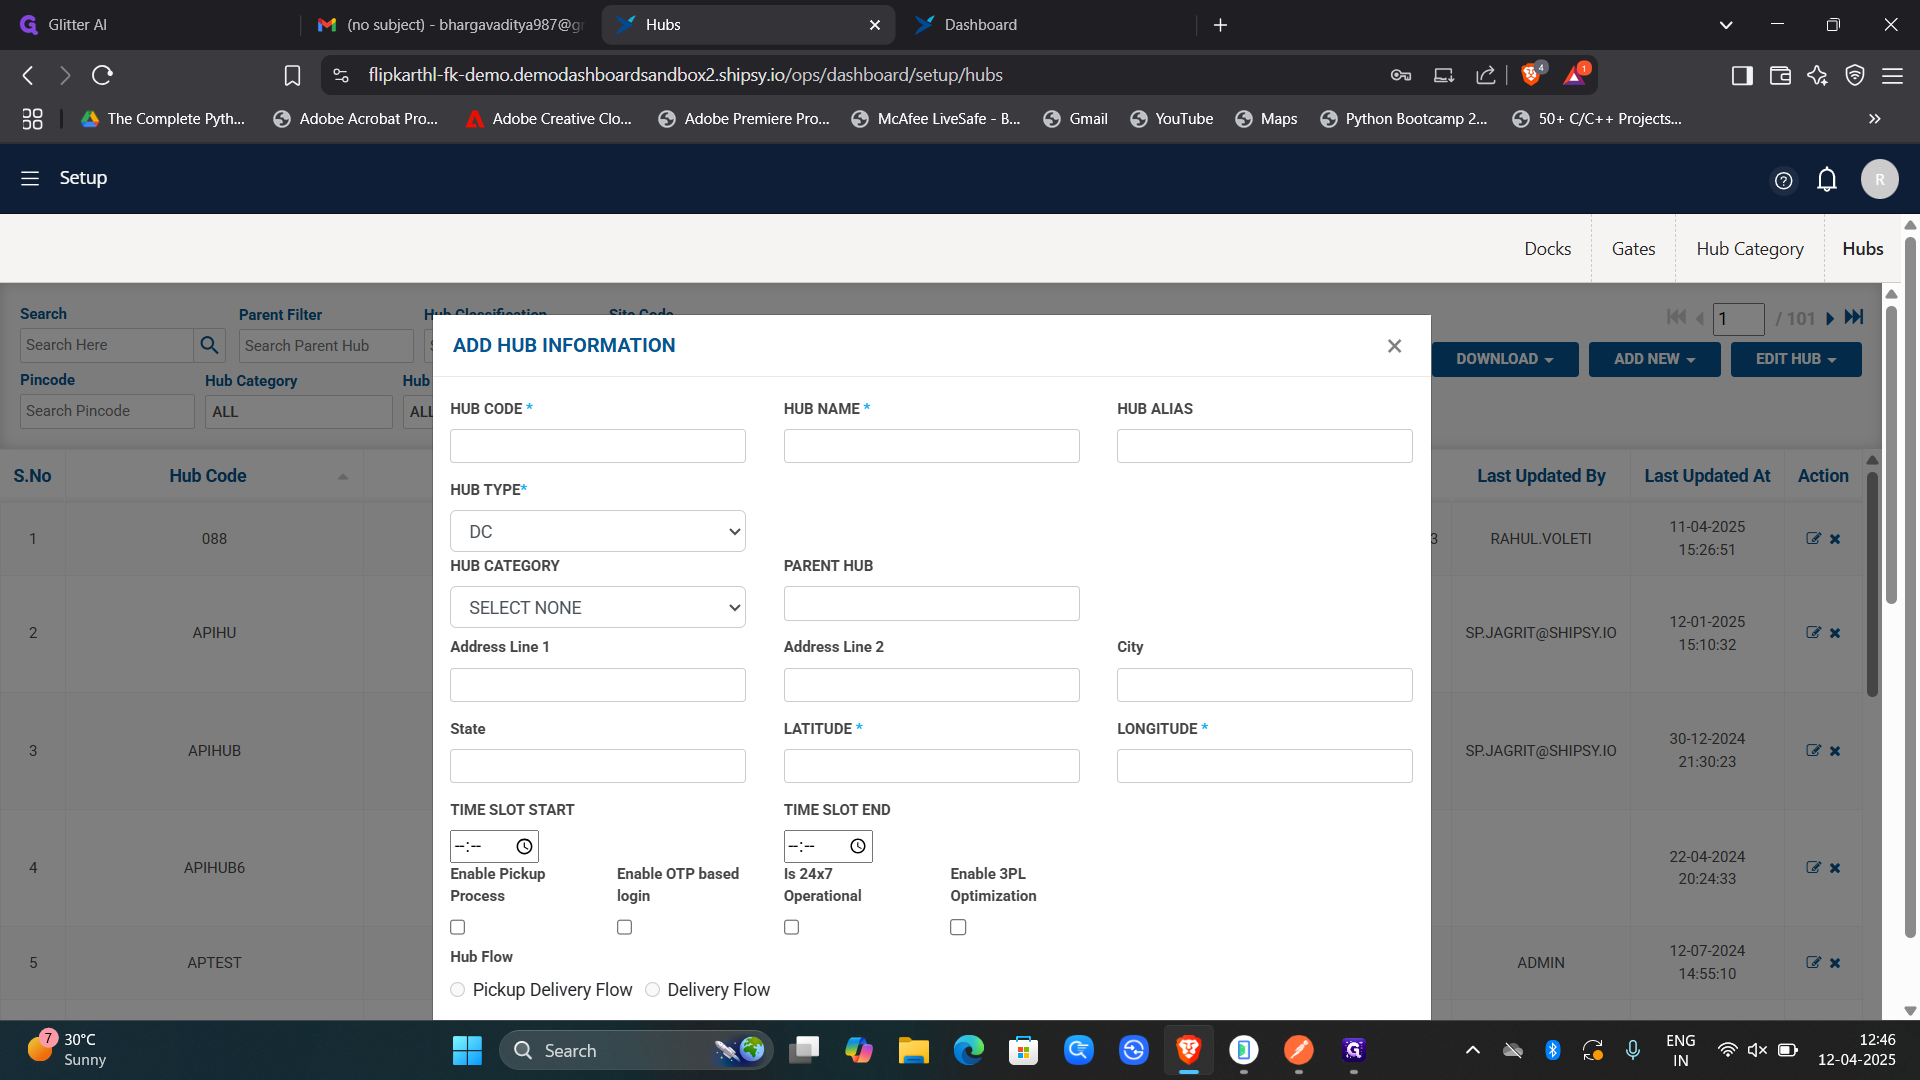The width and height of the screenshot is (1920, 1080).
Task: Open the Add New dropdown button
Action: pyautogui.click(x=1655, y=359)
